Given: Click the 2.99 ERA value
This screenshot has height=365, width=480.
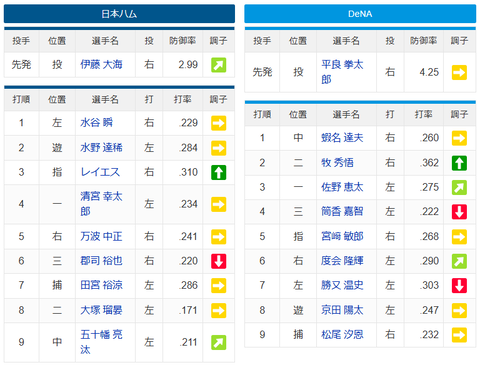Looking at the screenshot, I should pyautogui.click(x=188, y=64).
